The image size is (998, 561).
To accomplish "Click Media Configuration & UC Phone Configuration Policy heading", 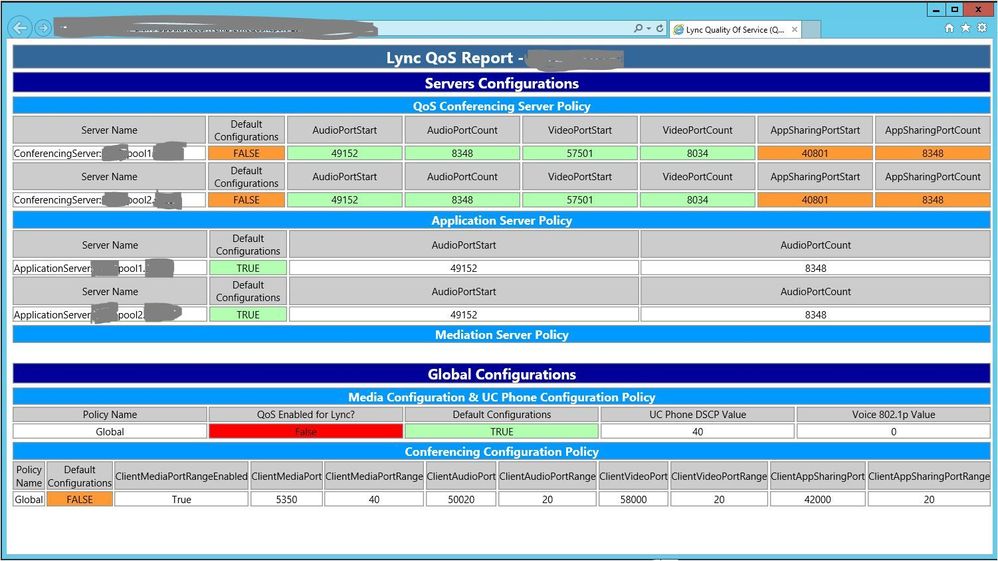I will [x=502, y=397].
